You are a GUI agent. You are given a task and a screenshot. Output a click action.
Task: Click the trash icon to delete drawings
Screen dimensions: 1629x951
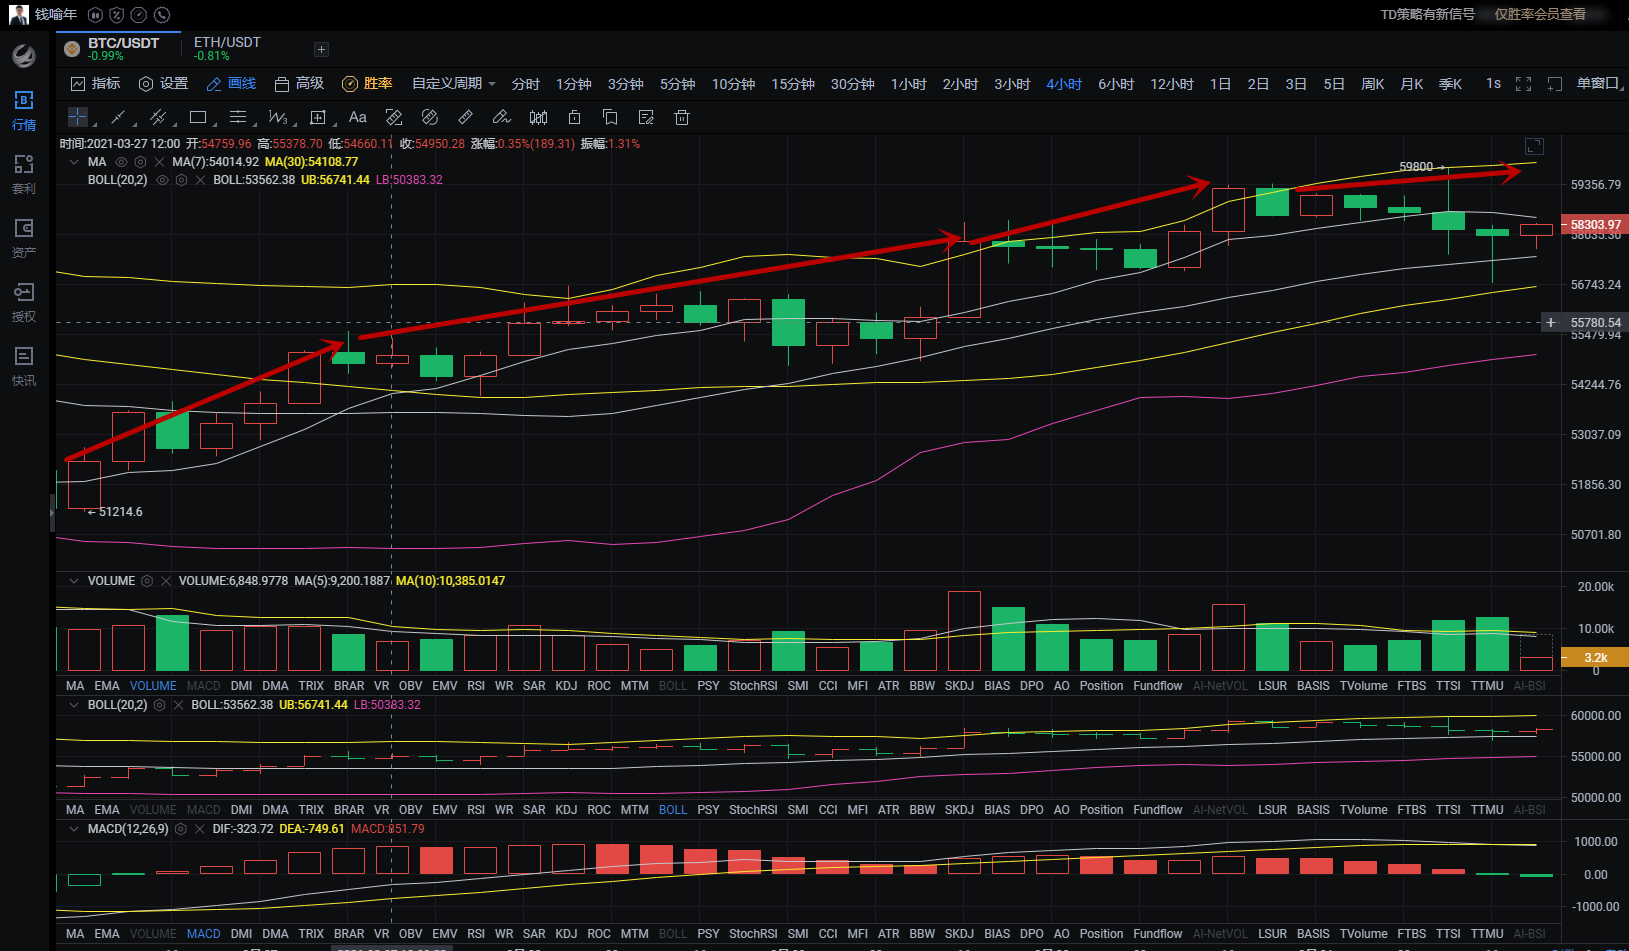point(682,117)
